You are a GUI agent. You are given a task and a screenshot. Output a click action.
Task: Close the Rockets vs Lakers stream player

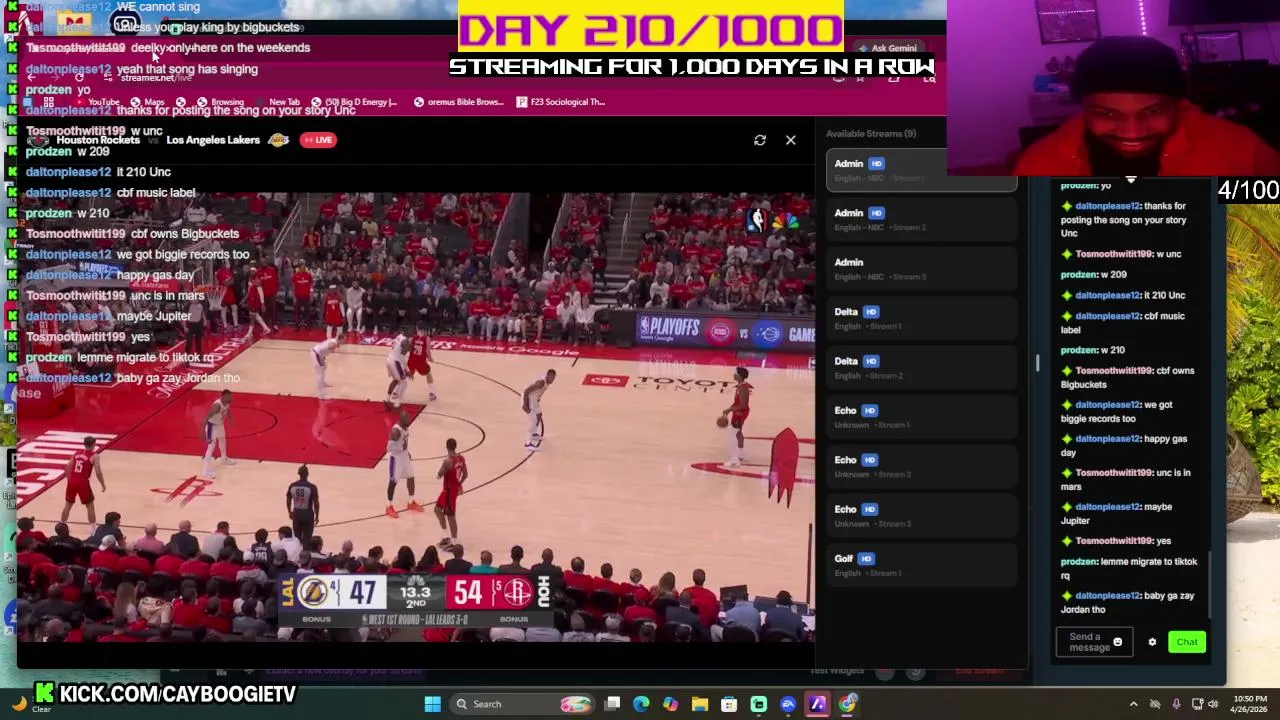(791, 140)
